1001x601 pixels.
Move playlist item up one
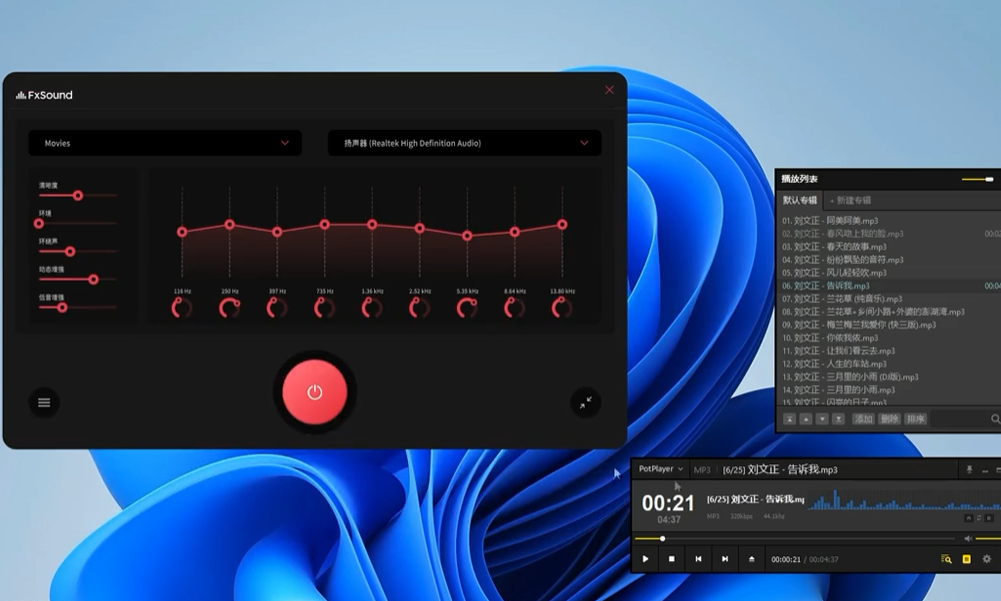(x=806, y=419)
